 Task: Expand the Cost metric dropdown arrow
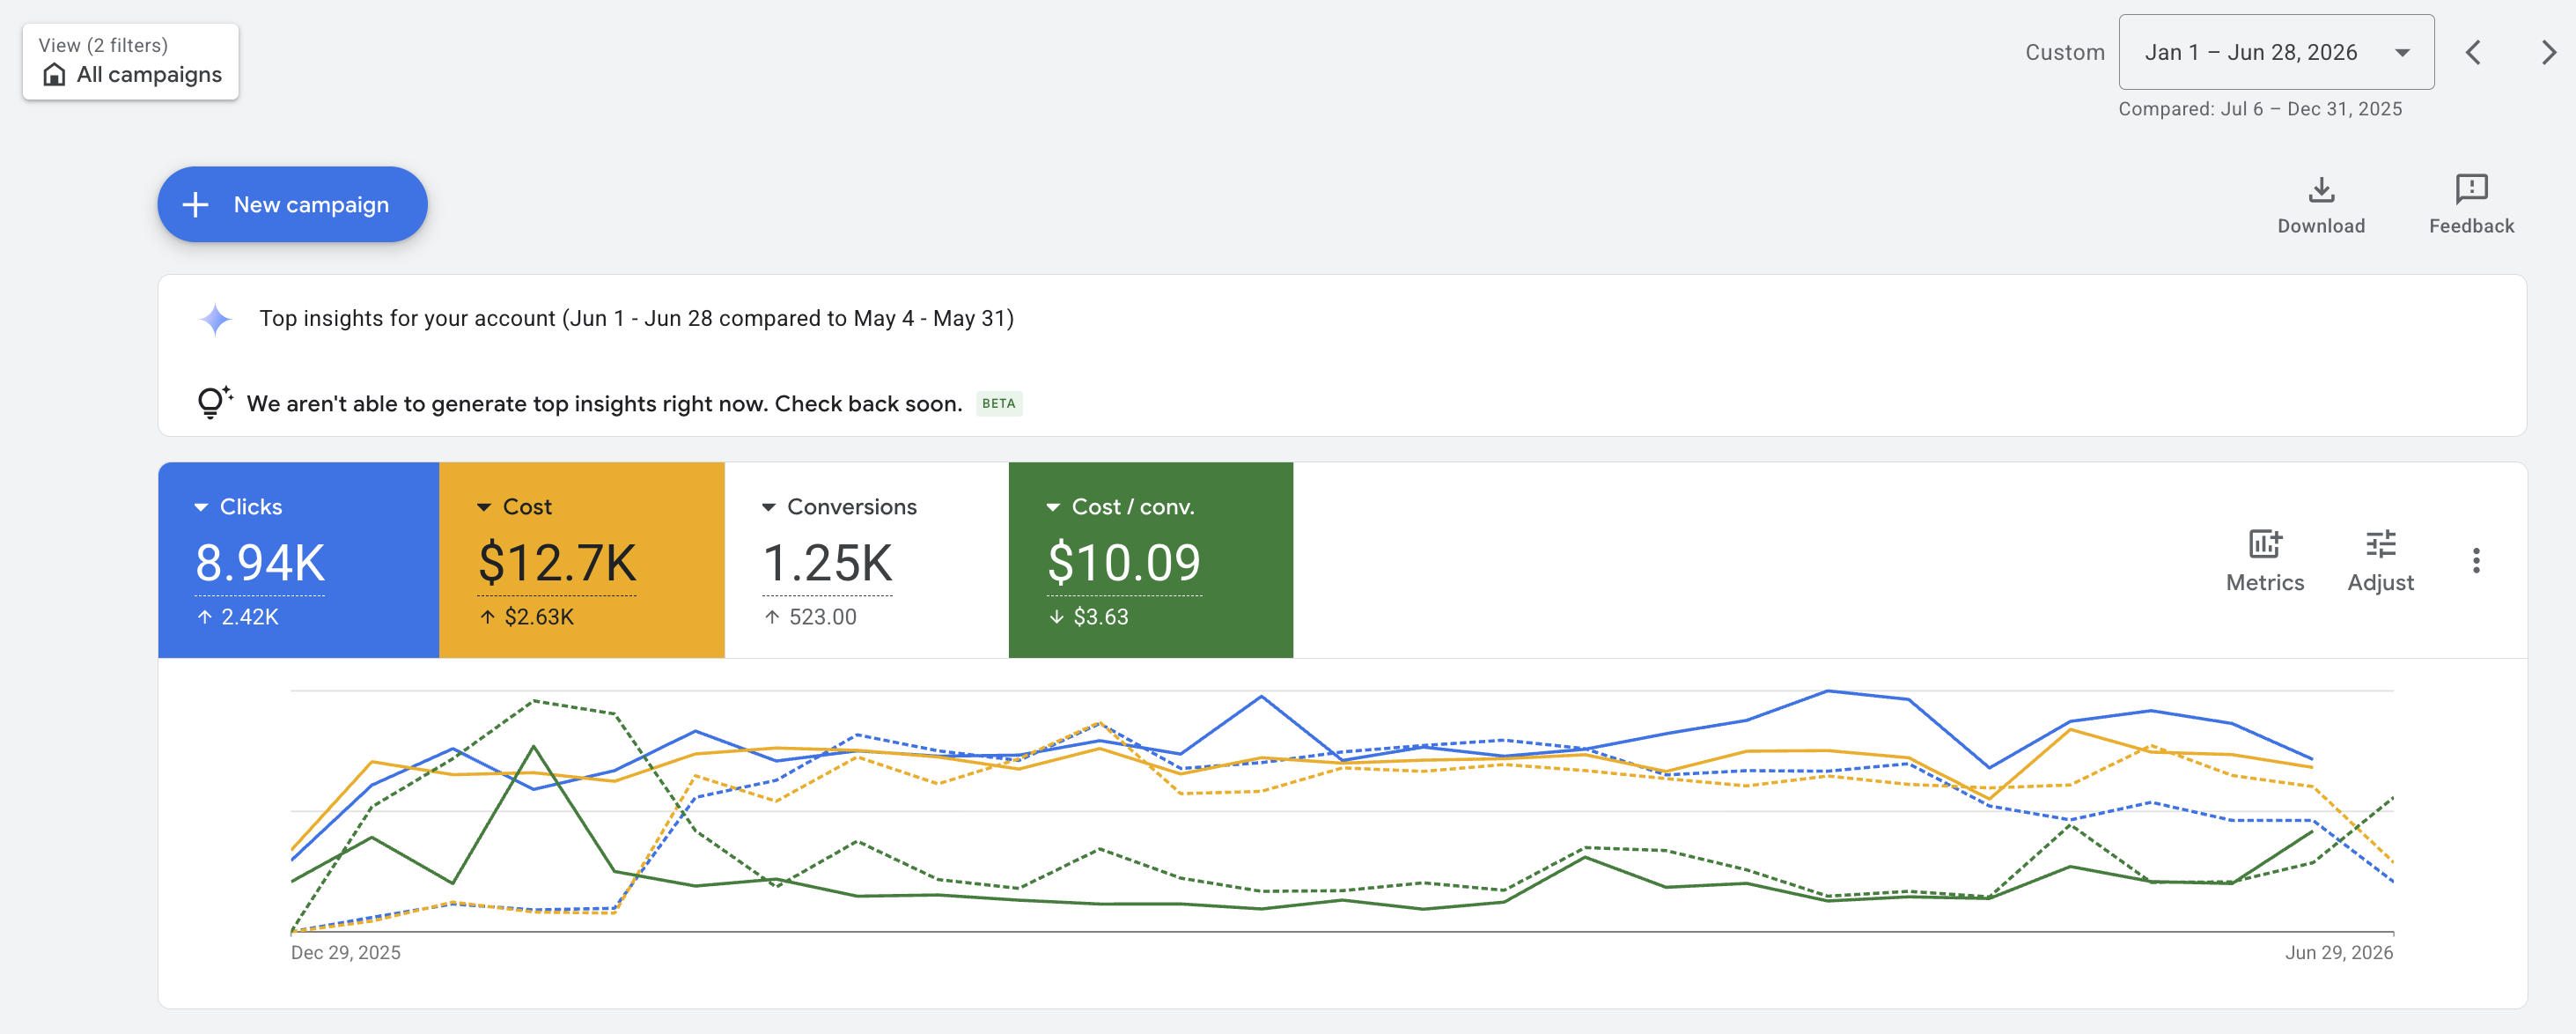click(x=484, y=507)
